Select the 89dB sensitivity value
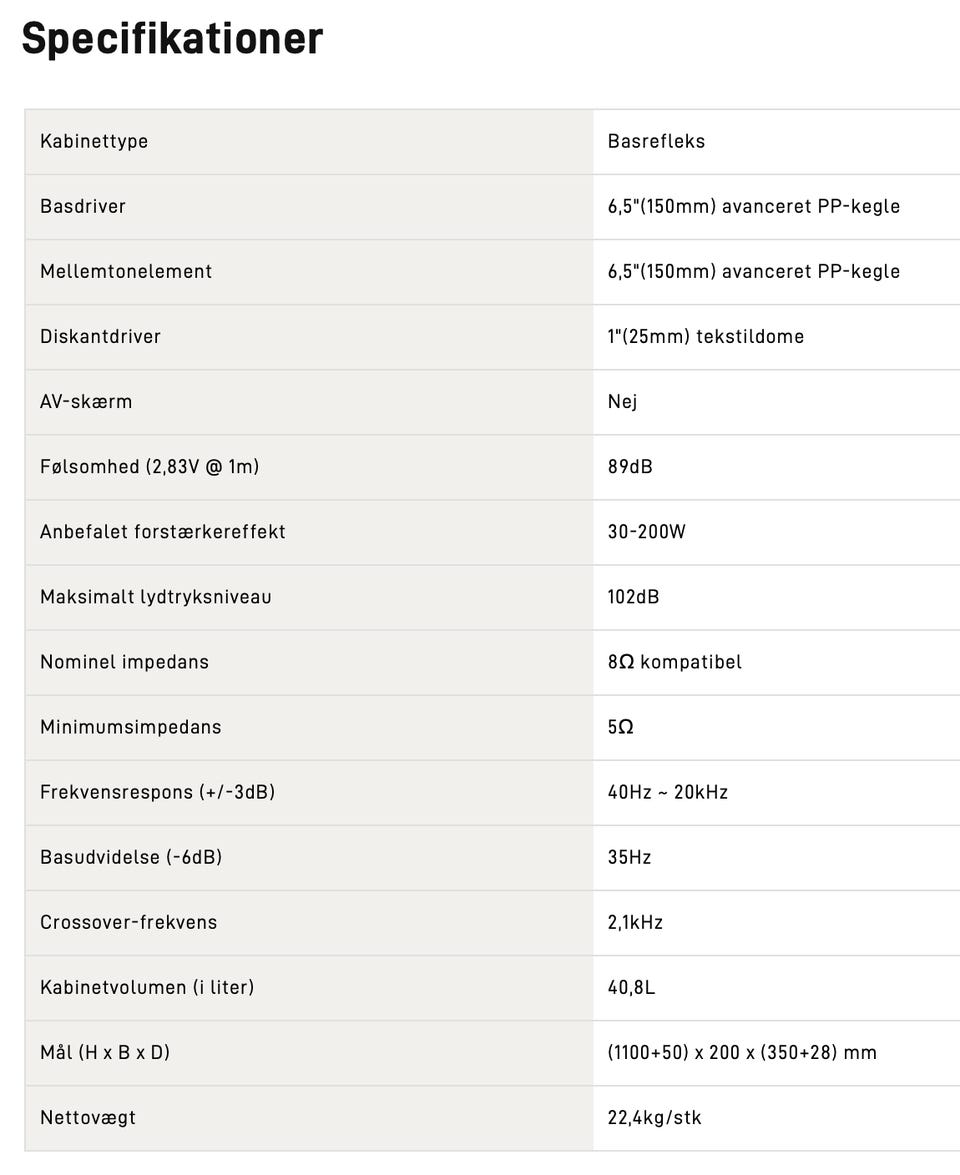The height and width of the screenshot is (1175, 960). 630,466
